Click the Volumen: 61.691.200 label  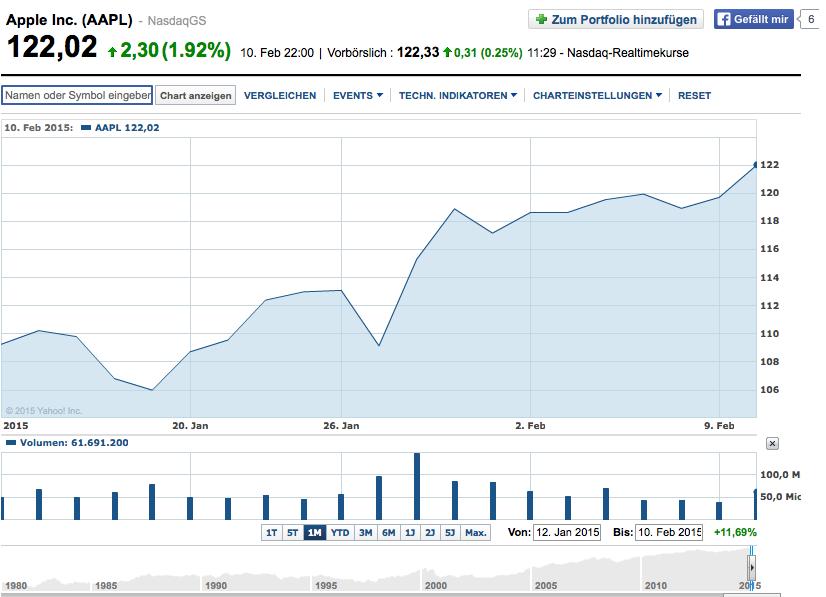click(74, 443)
